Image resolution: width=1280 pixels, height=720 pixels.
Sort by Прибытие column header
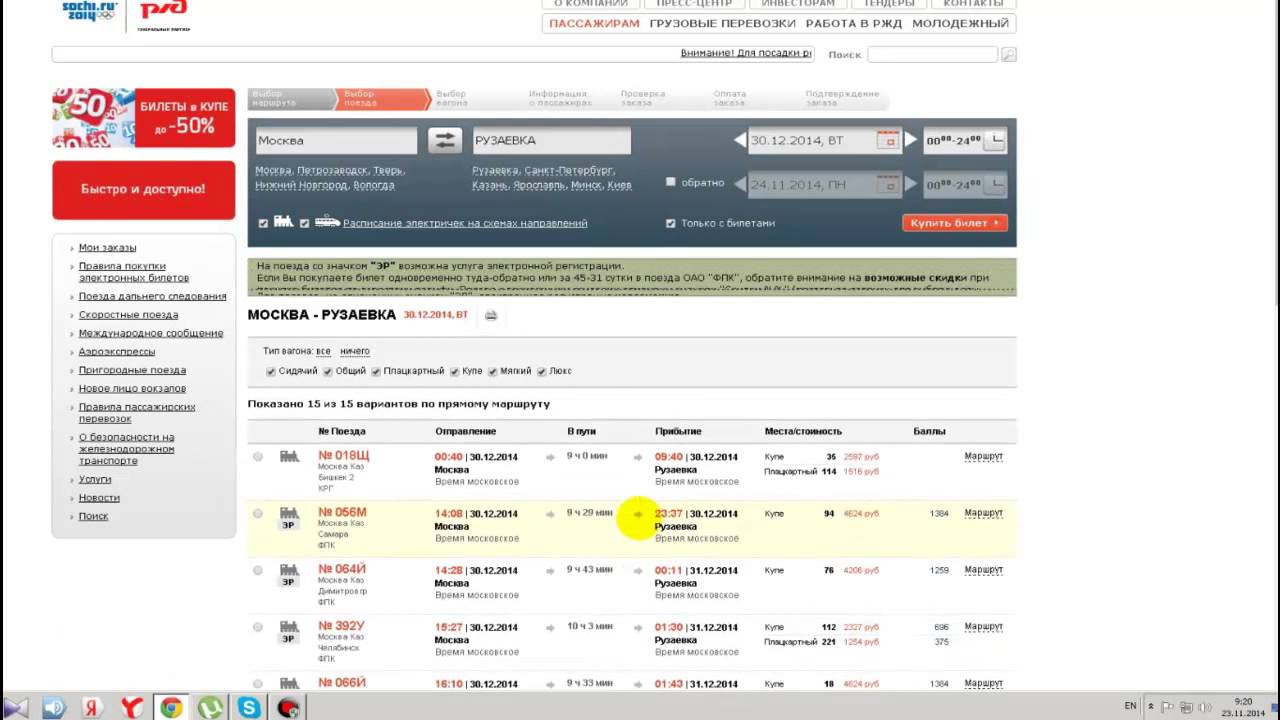[678, 431]
